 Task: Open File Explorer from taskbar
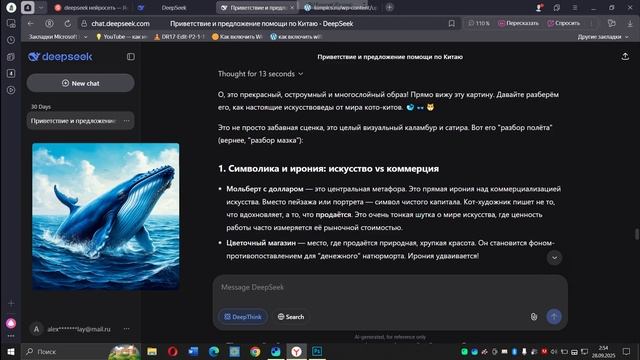152,351
